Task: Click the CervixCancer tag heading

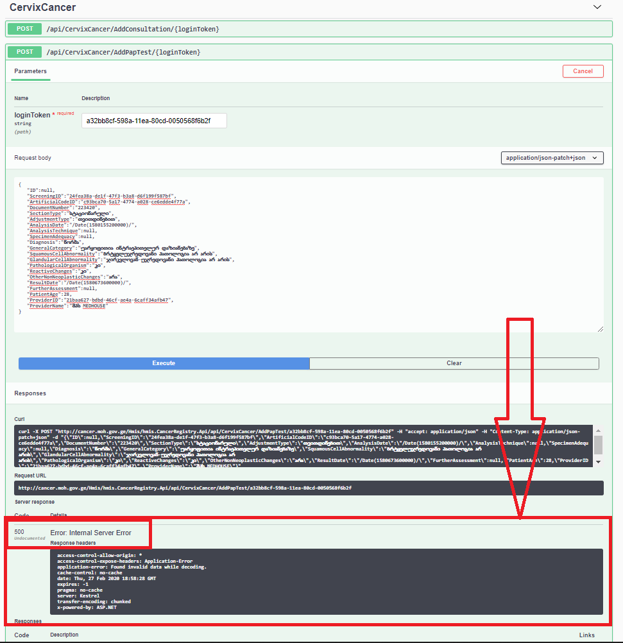Action: (43, 8)
